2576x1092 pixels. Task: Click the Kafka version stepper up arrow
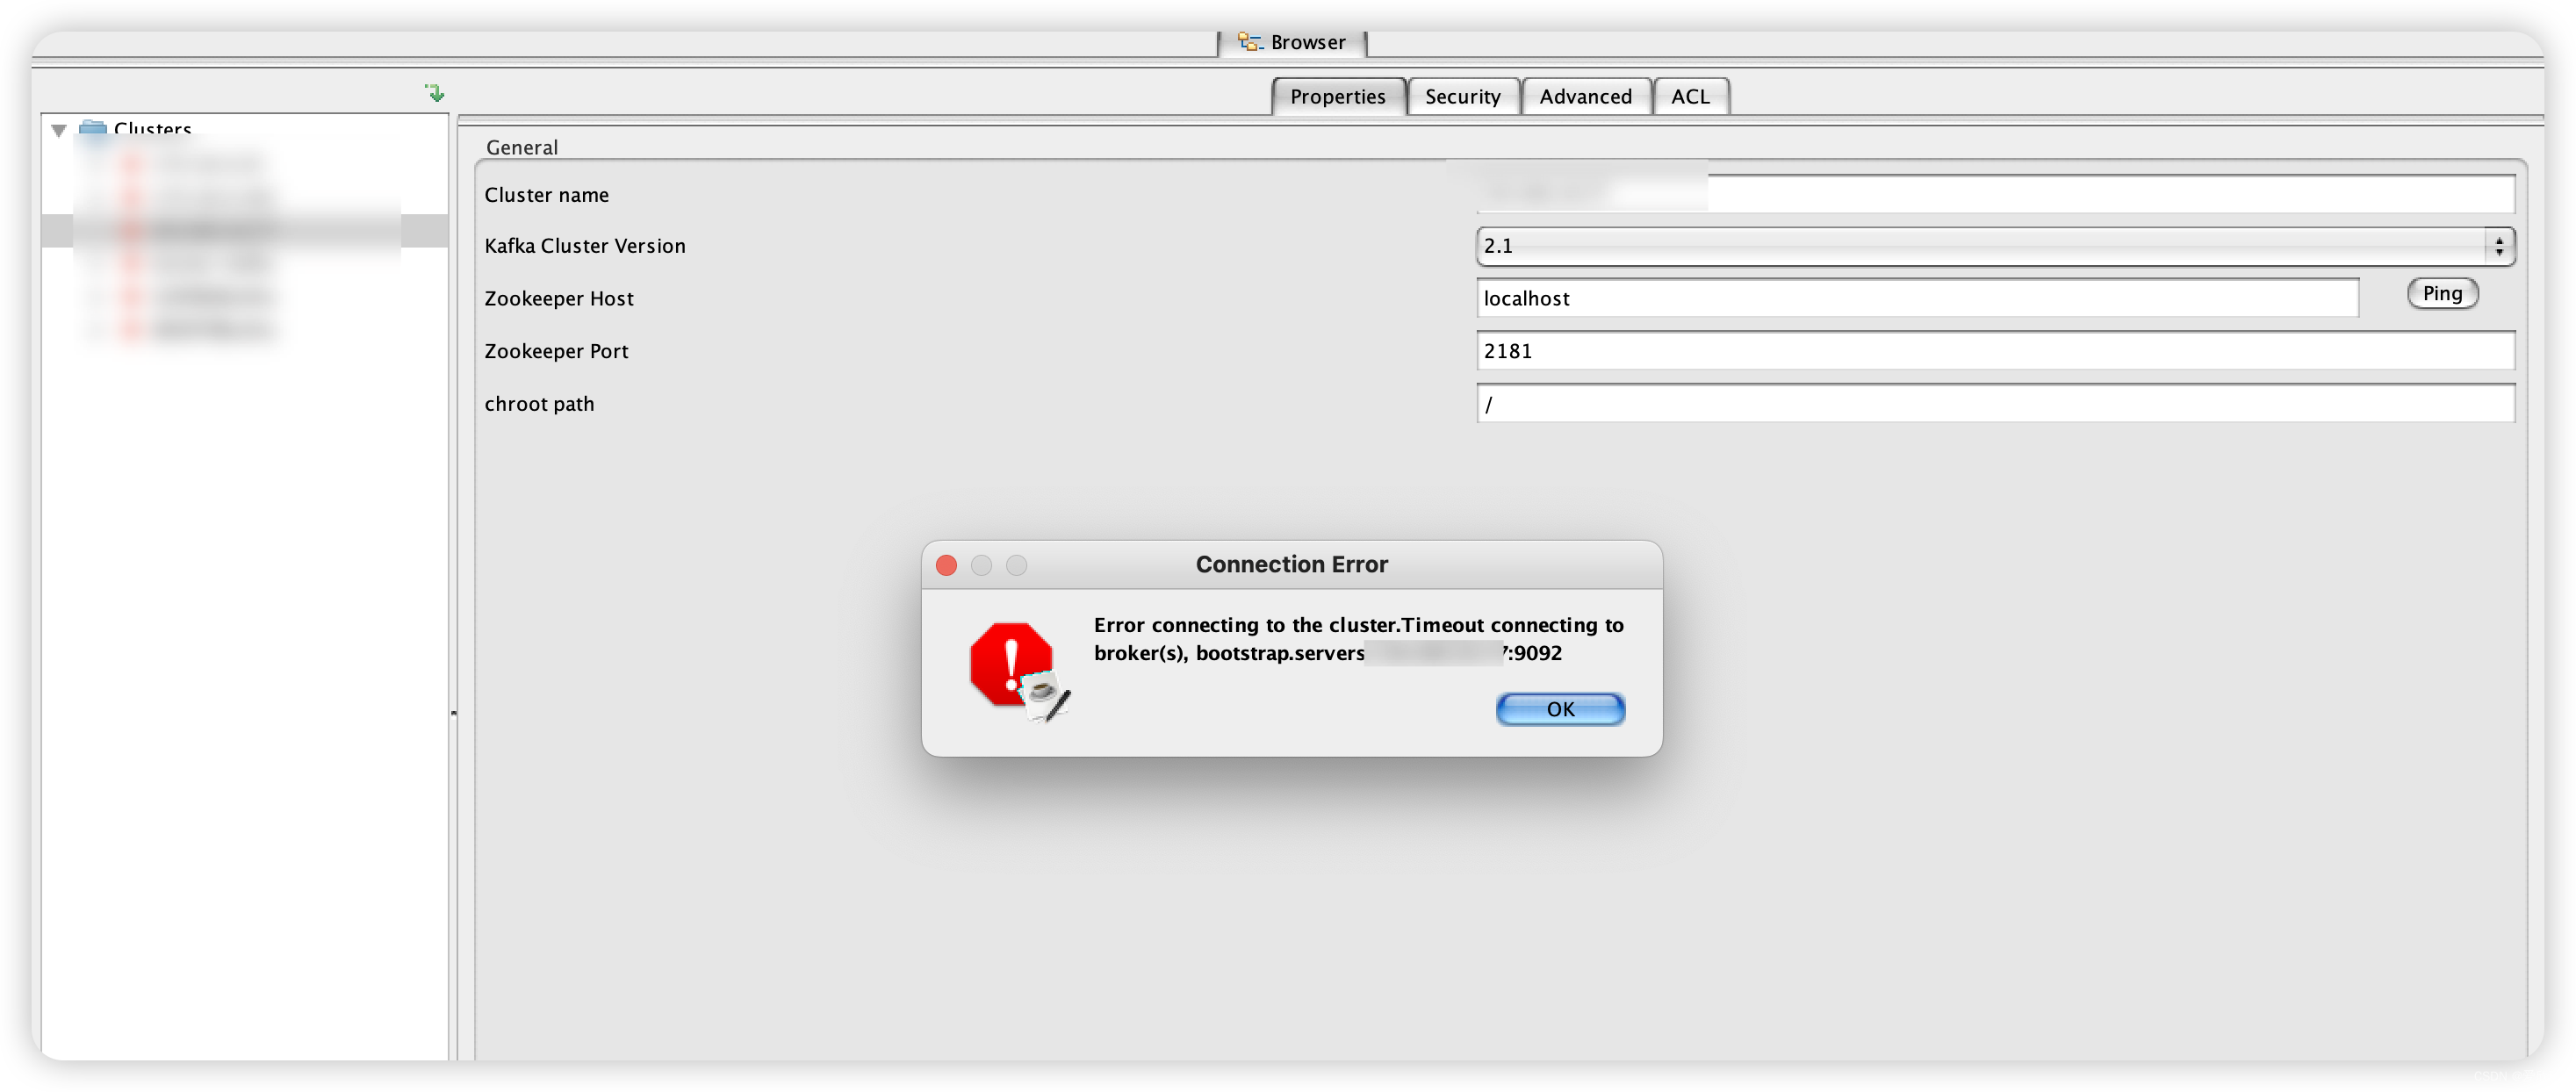2499,240
